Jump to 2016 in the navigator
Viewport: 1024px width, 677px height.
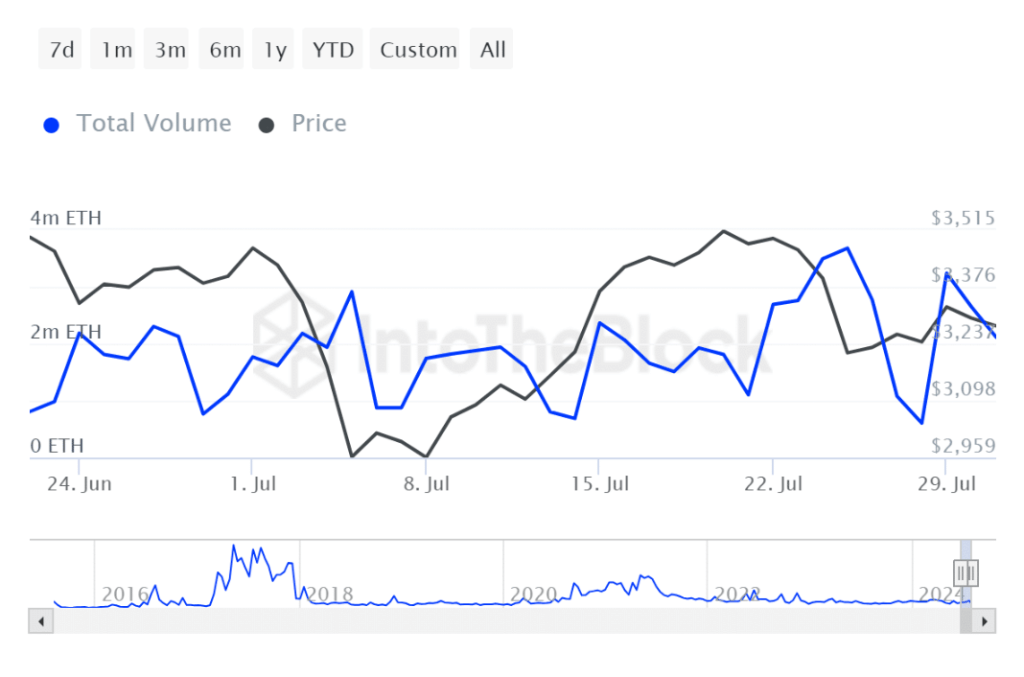124,594
